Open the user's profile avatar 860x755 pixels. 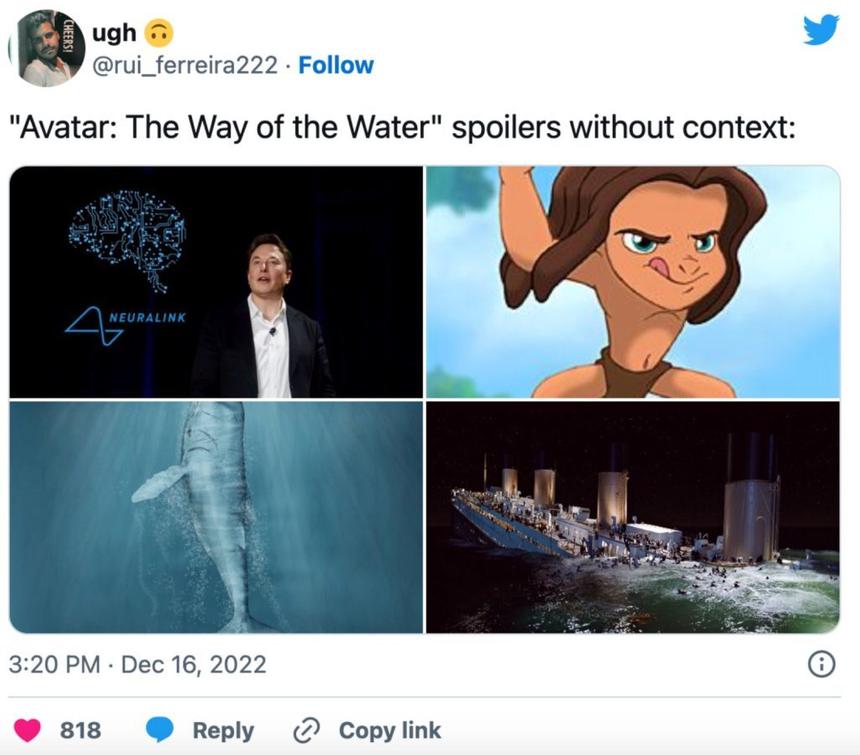(47, 48)
